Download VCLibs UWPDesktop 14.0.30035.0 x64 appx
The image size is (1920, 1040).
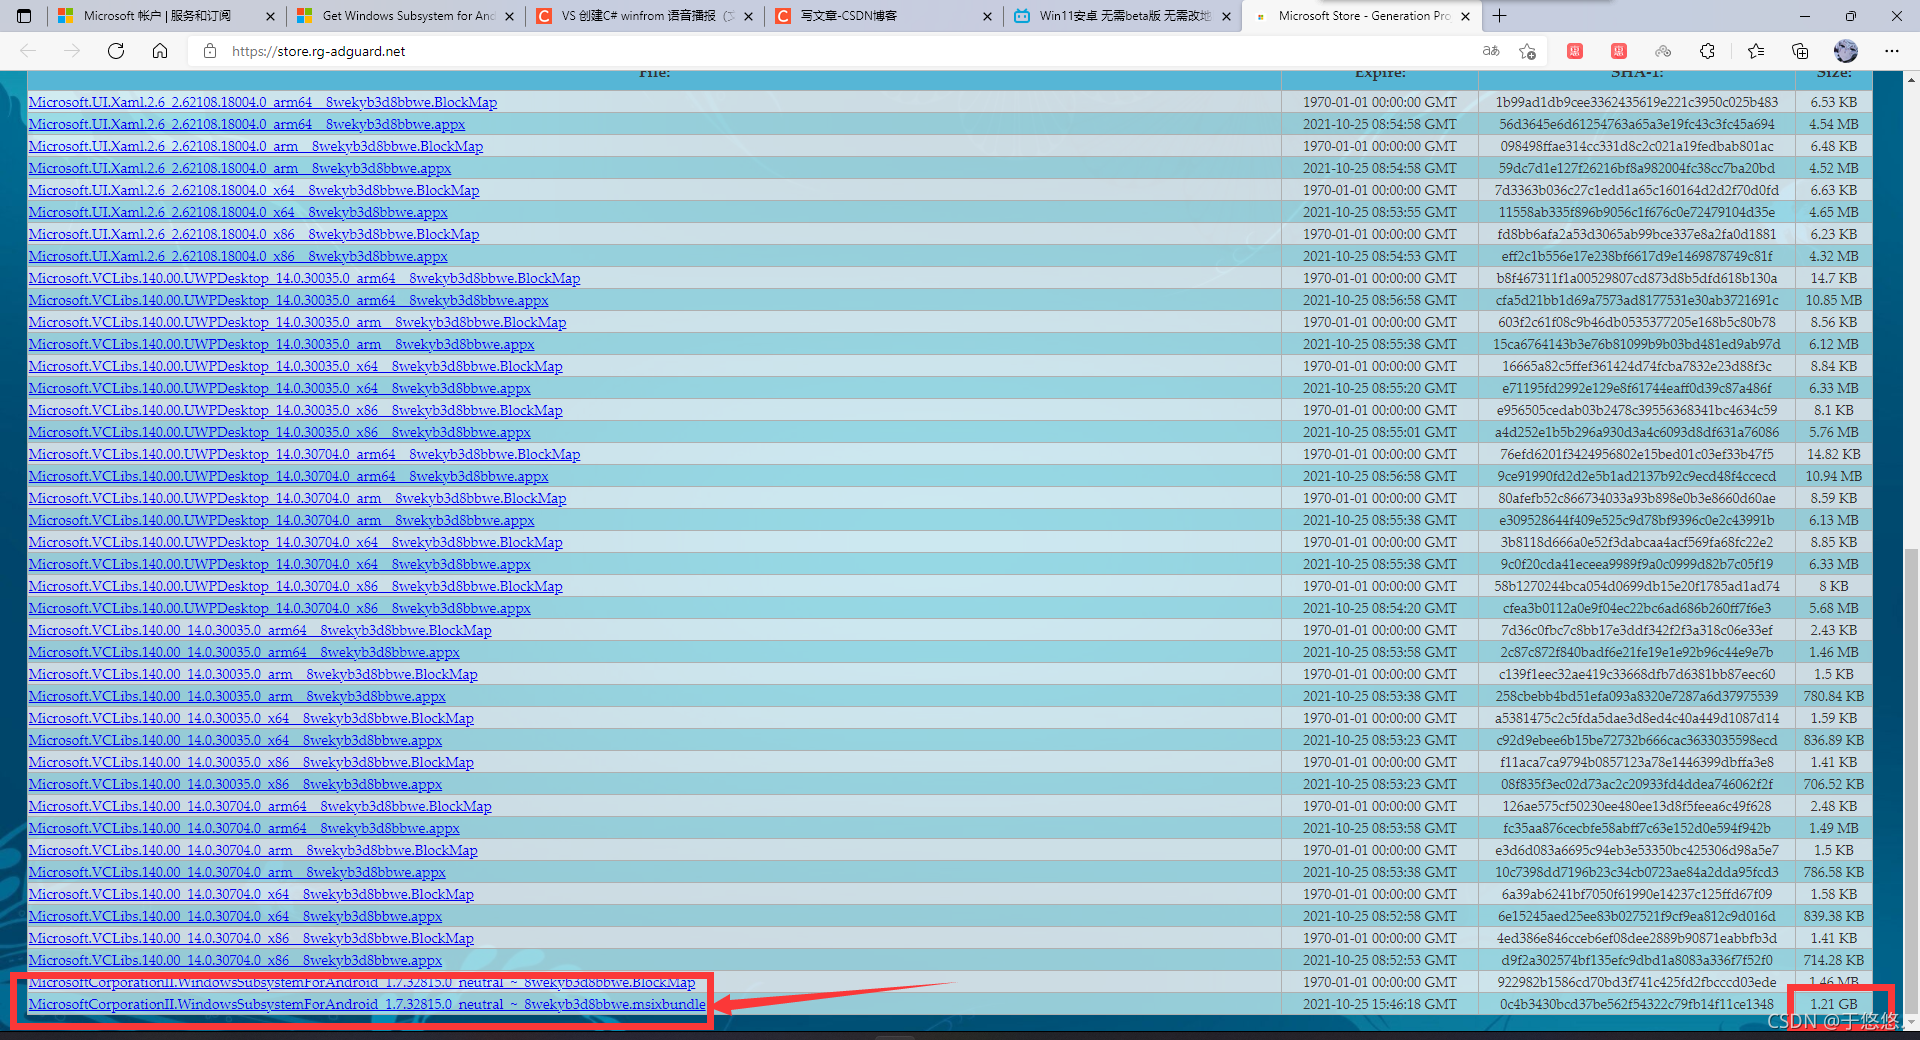click(x=280, y=388)
